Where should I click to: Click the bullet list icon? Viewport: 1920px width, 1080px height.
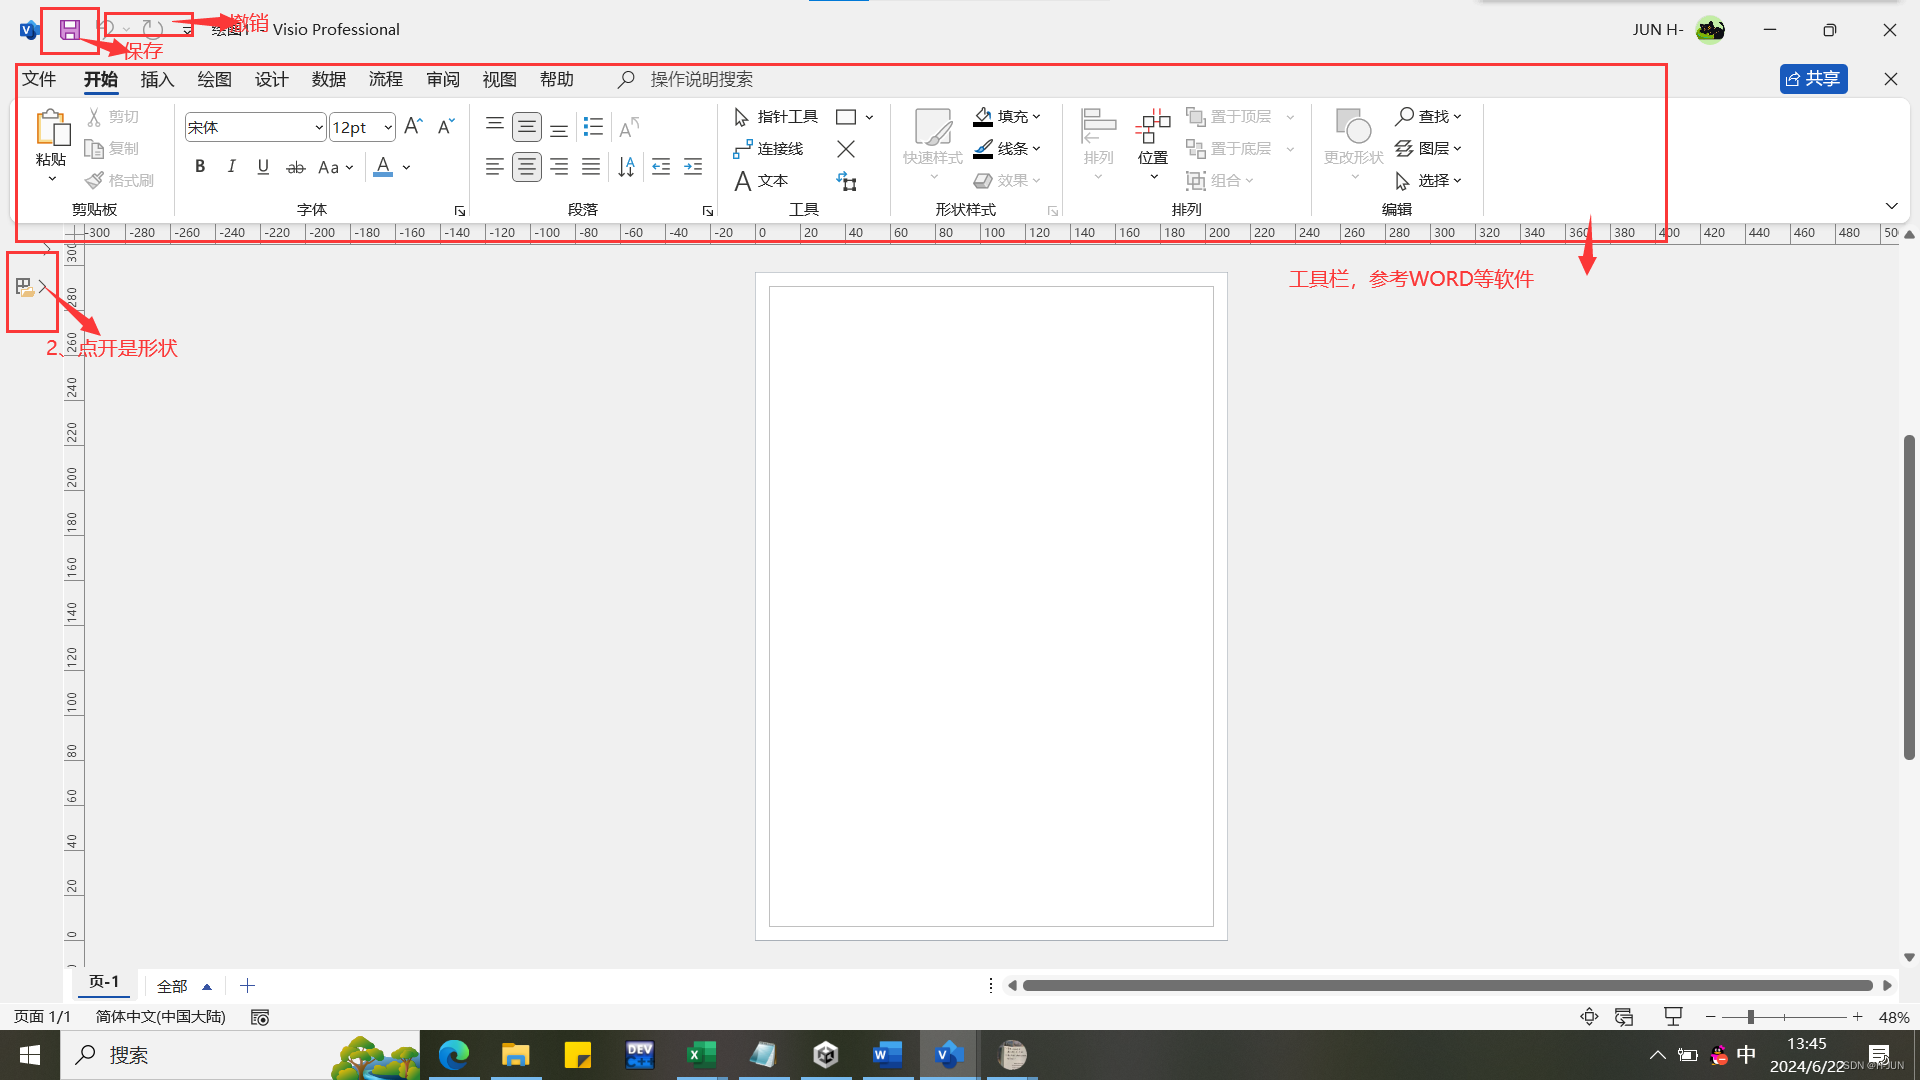click(593, 127)
